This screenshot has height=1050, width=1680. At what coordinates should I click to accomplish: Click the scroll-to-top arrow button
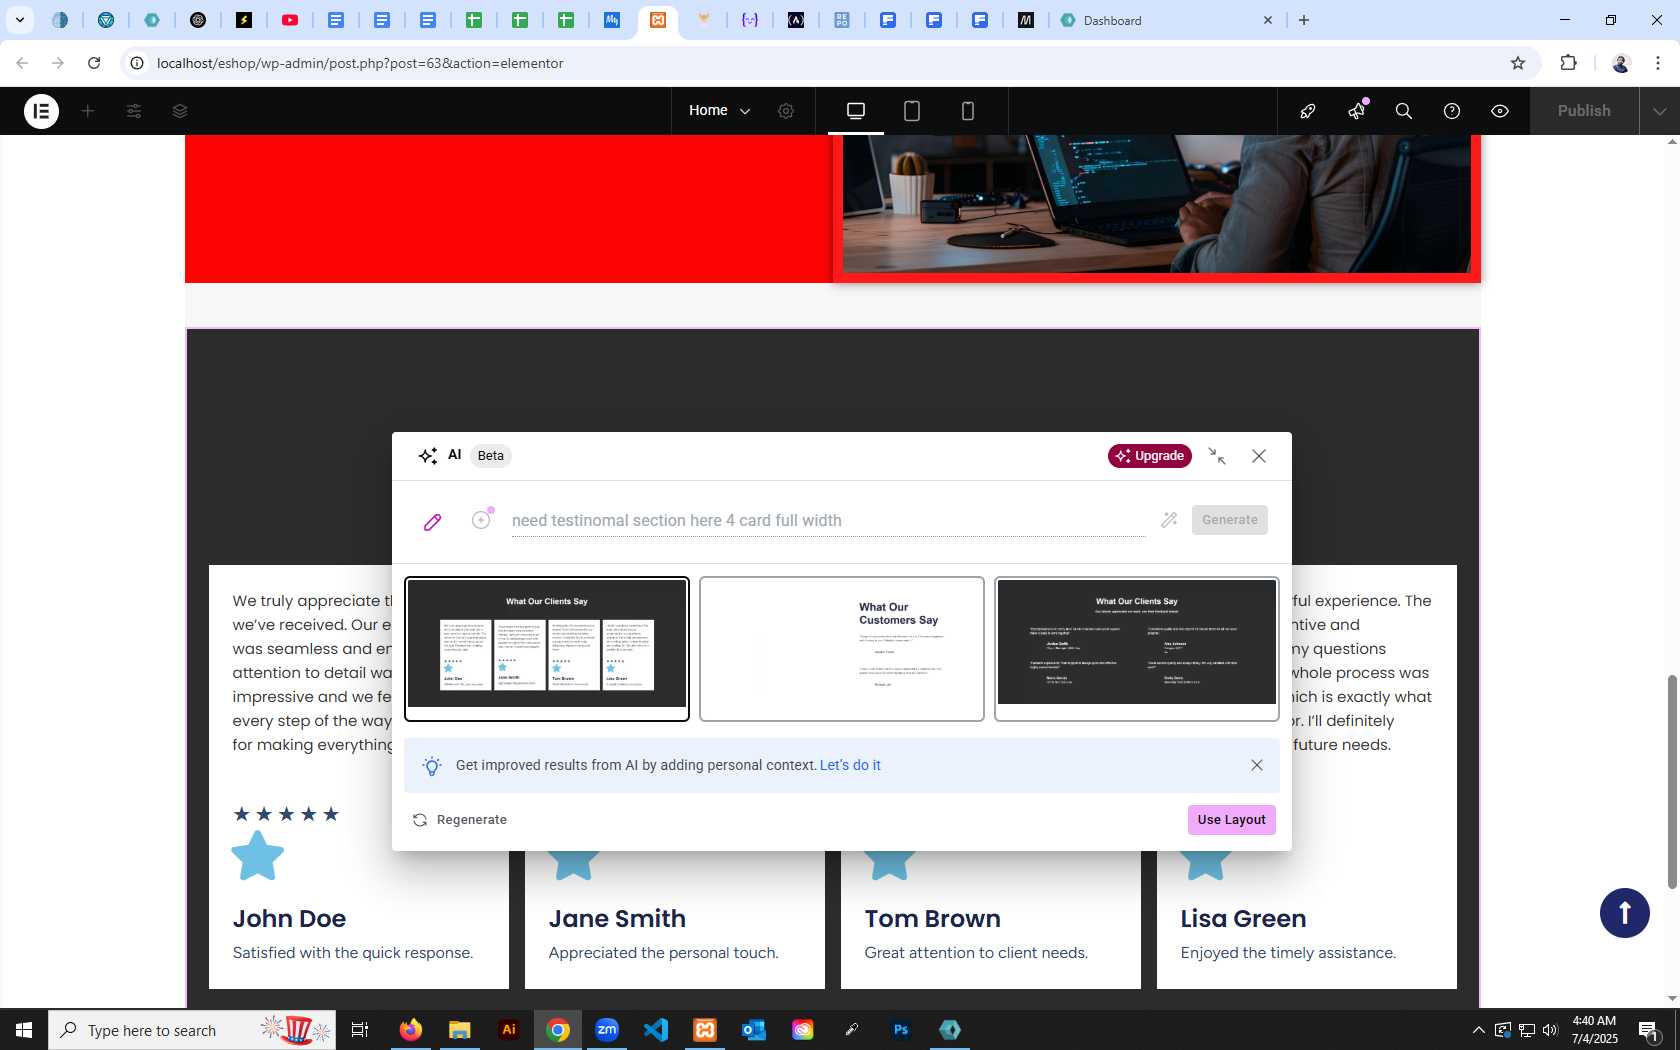(x=1625, y=913)
